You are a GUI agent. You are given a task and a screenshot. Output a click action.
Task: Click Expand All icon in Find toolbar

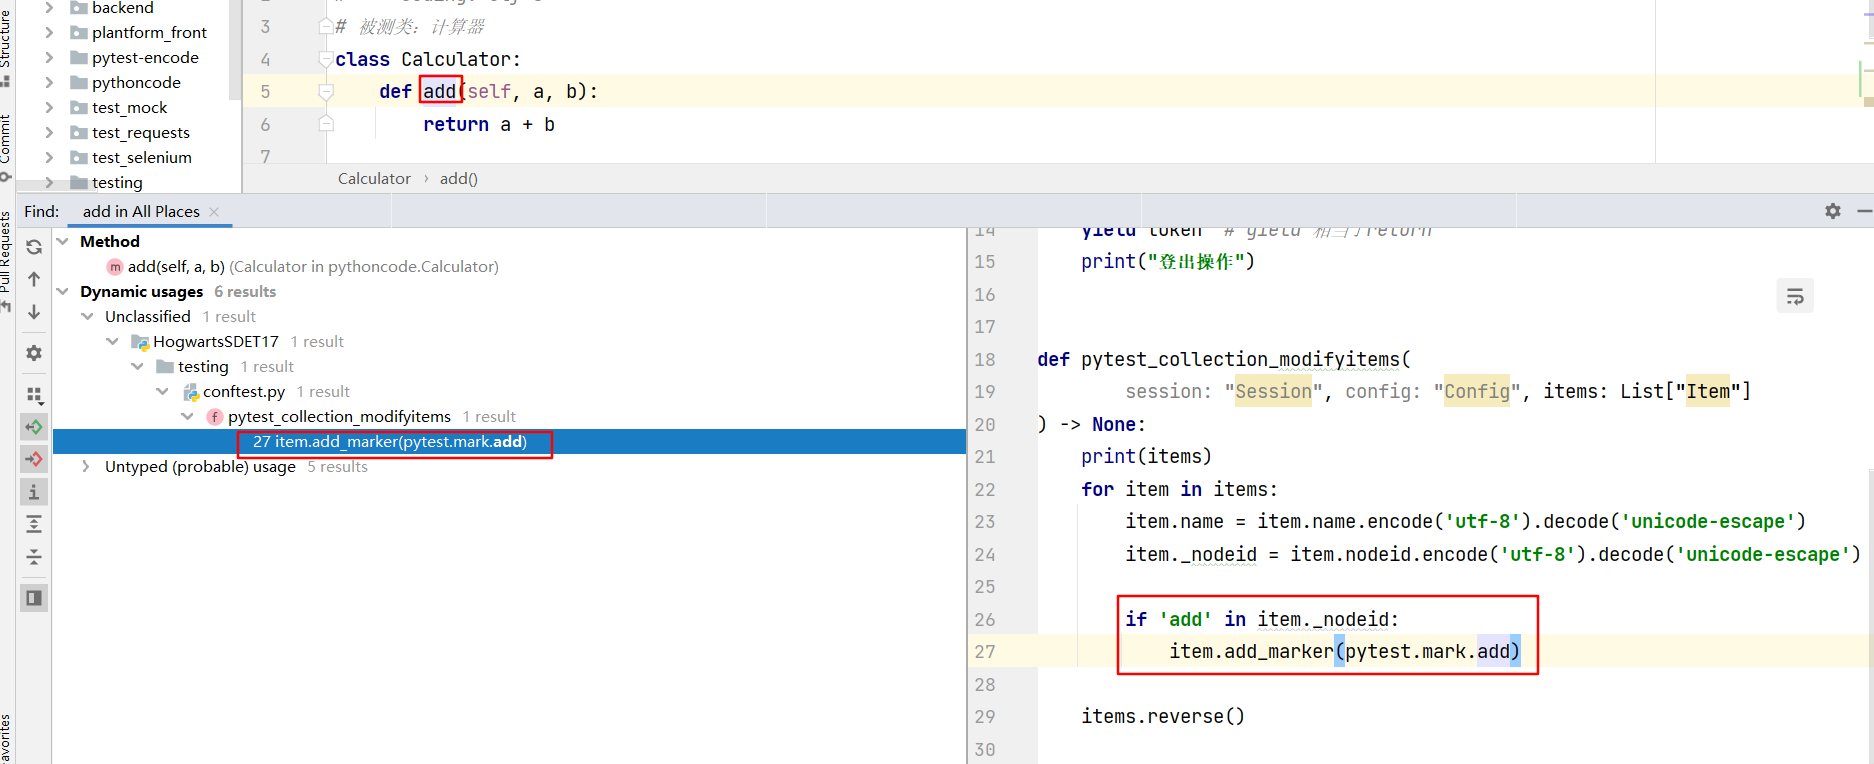(x=34, y=524)
